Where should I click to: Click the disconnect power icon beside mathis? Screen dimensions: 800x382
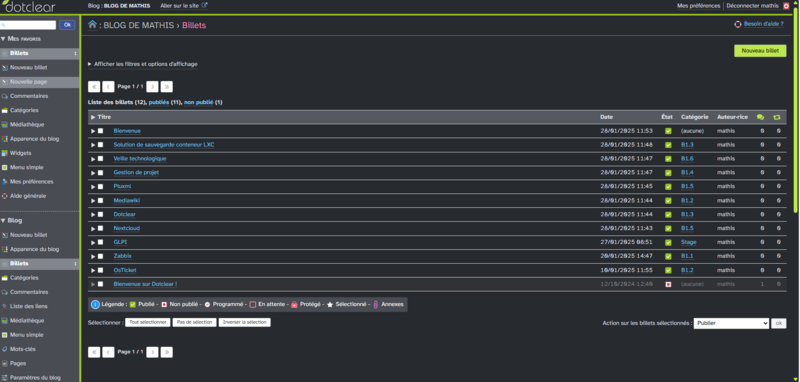pos(786,6)
